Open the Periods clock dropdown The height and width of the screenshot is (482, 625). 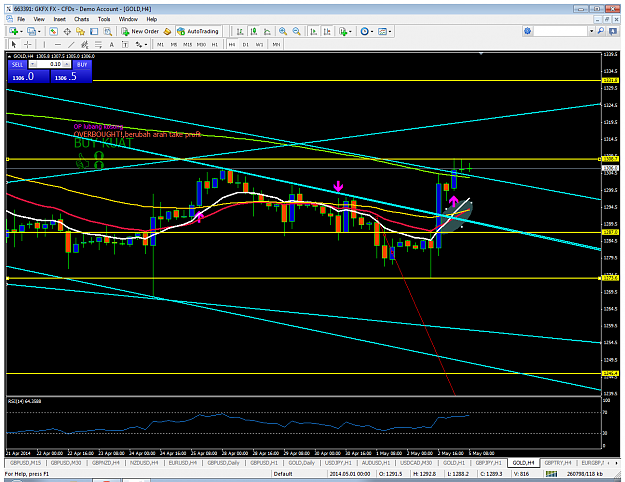click(367, 31)
